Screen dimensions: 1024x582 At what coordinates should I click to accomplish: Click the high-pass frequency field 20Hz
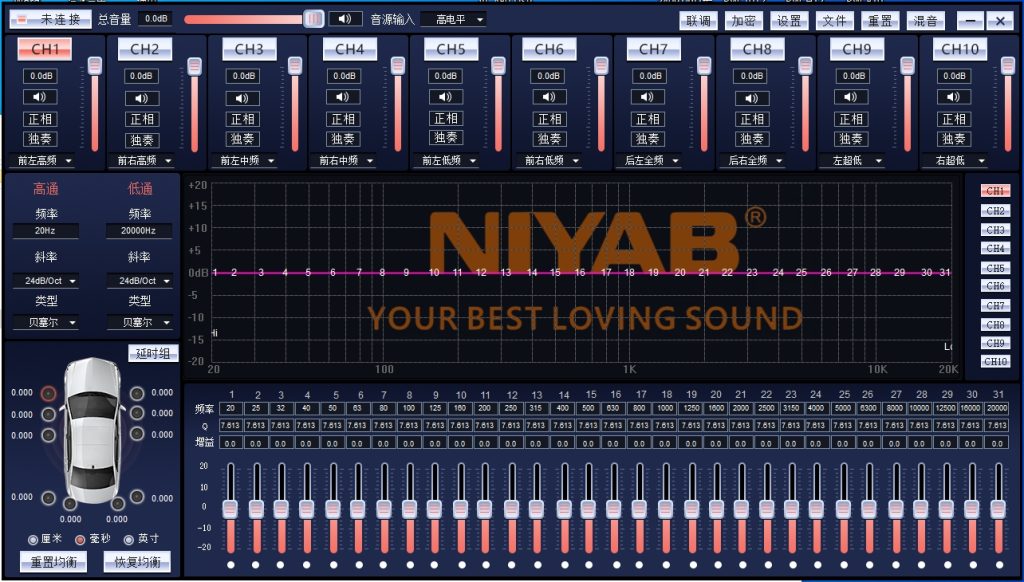pos(46,231)
